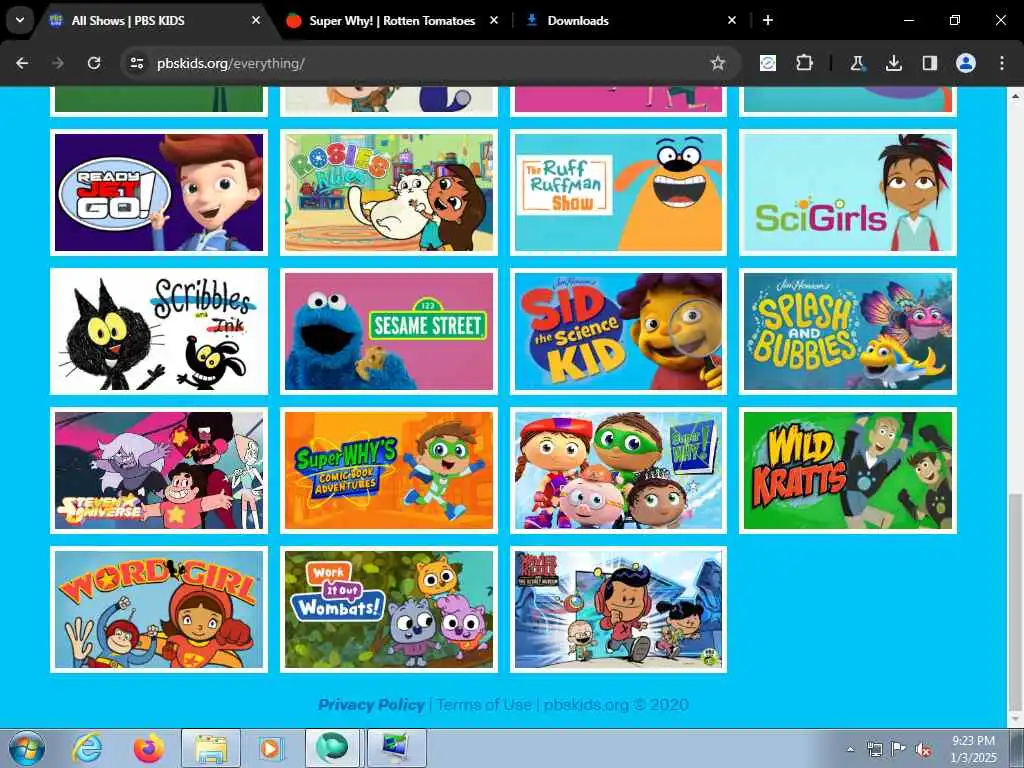
Task: Open Work It Out Wombats tile
Action: (389, 609)
